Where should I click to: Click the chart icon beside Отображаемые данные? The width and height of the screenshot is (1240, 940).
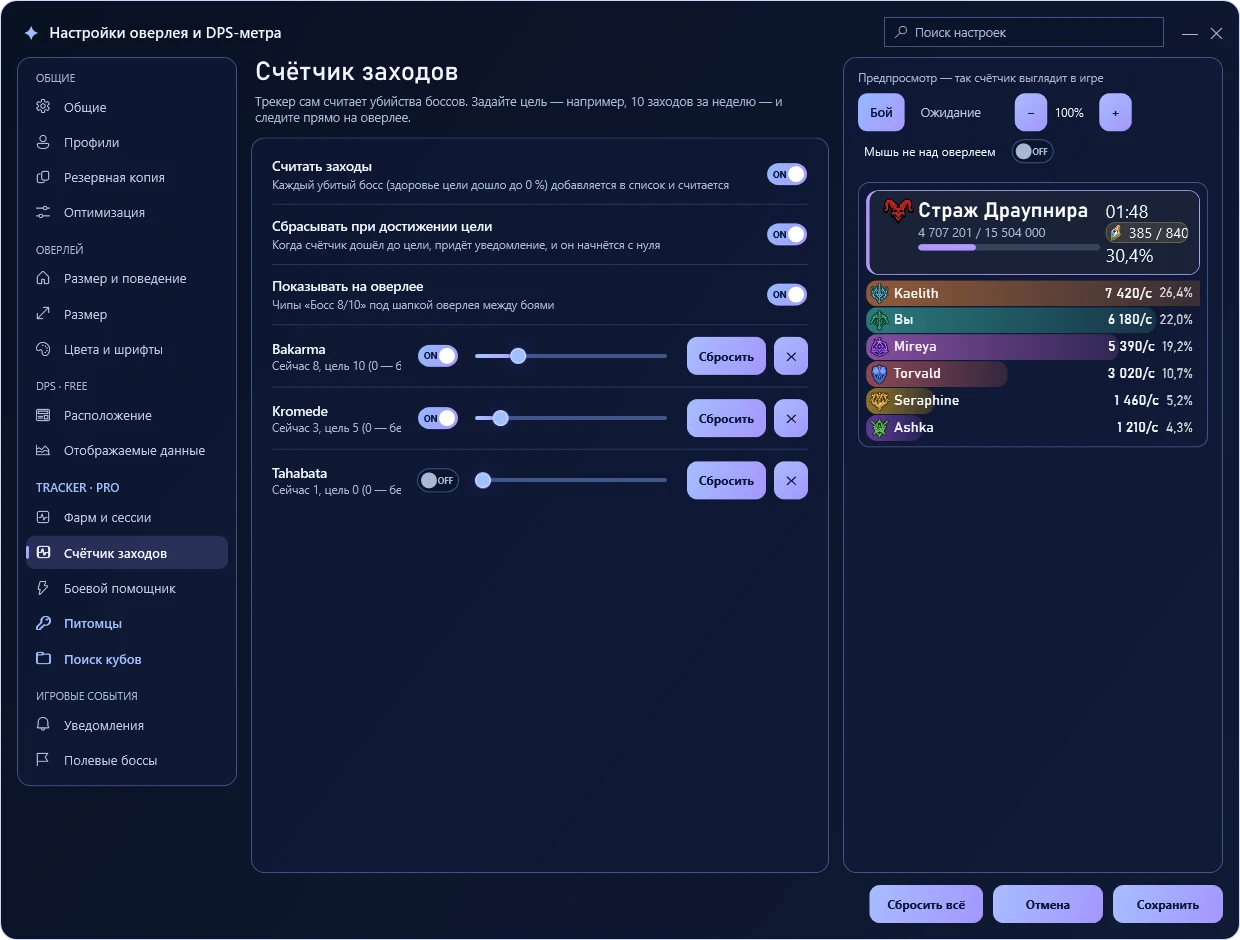[43, 450]
